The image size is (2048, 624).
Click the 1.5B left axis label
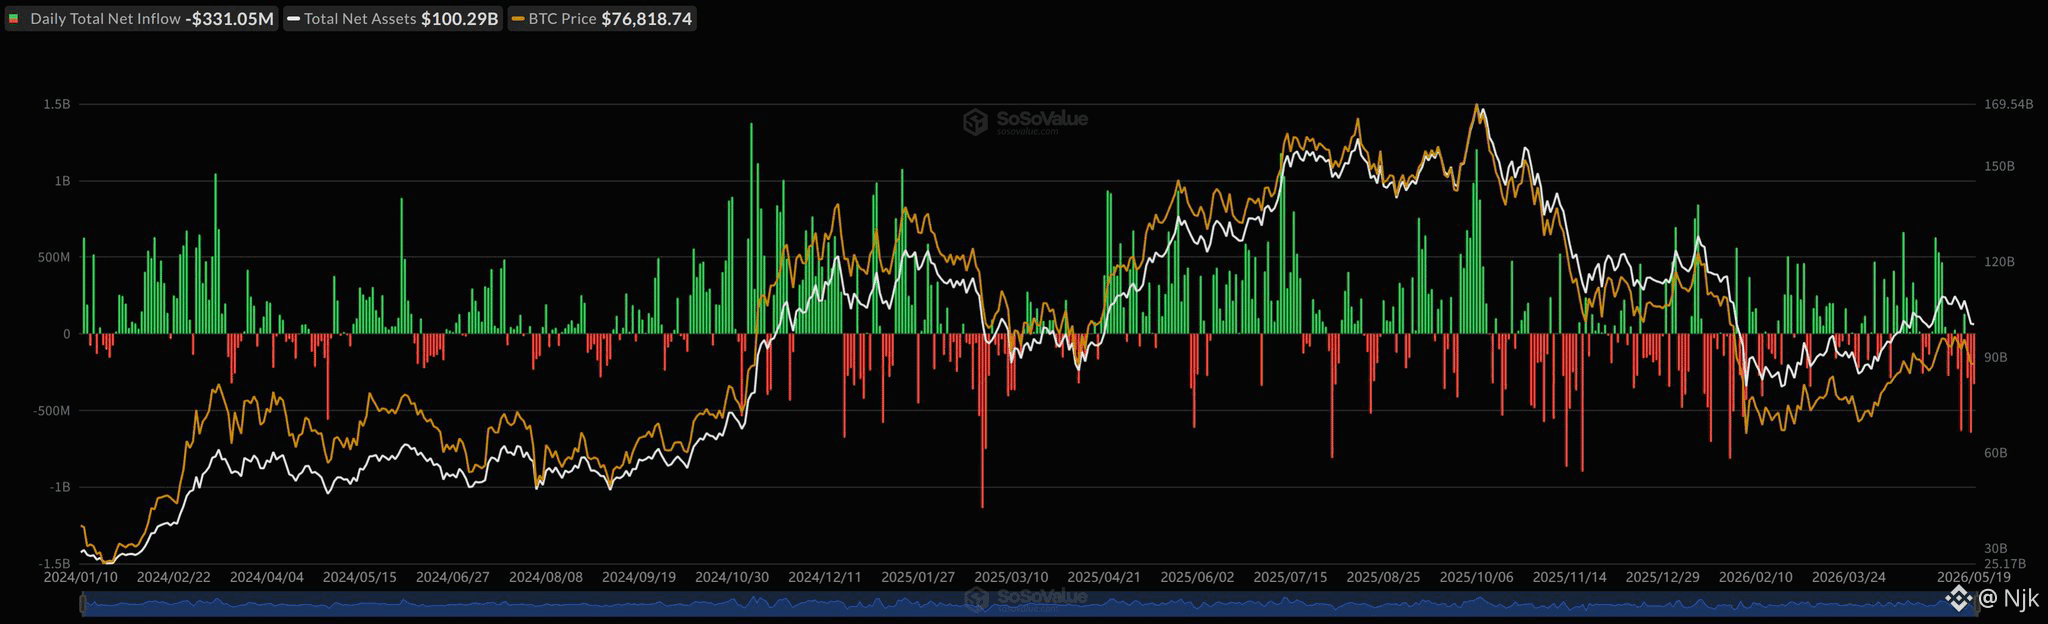click(x=57, y=105)
